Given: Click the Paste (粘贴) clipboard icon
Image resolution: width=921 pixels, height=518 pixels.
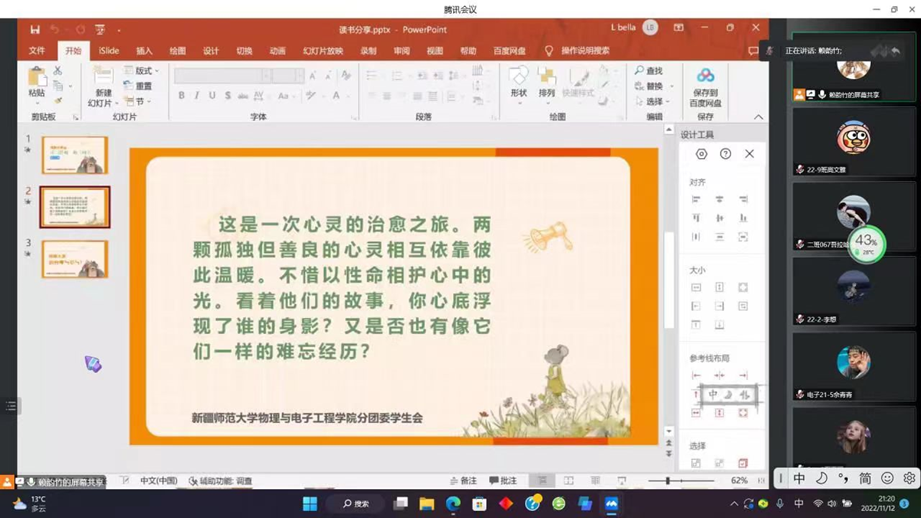Looking at the screenshot, I should (x=37, y=81).
